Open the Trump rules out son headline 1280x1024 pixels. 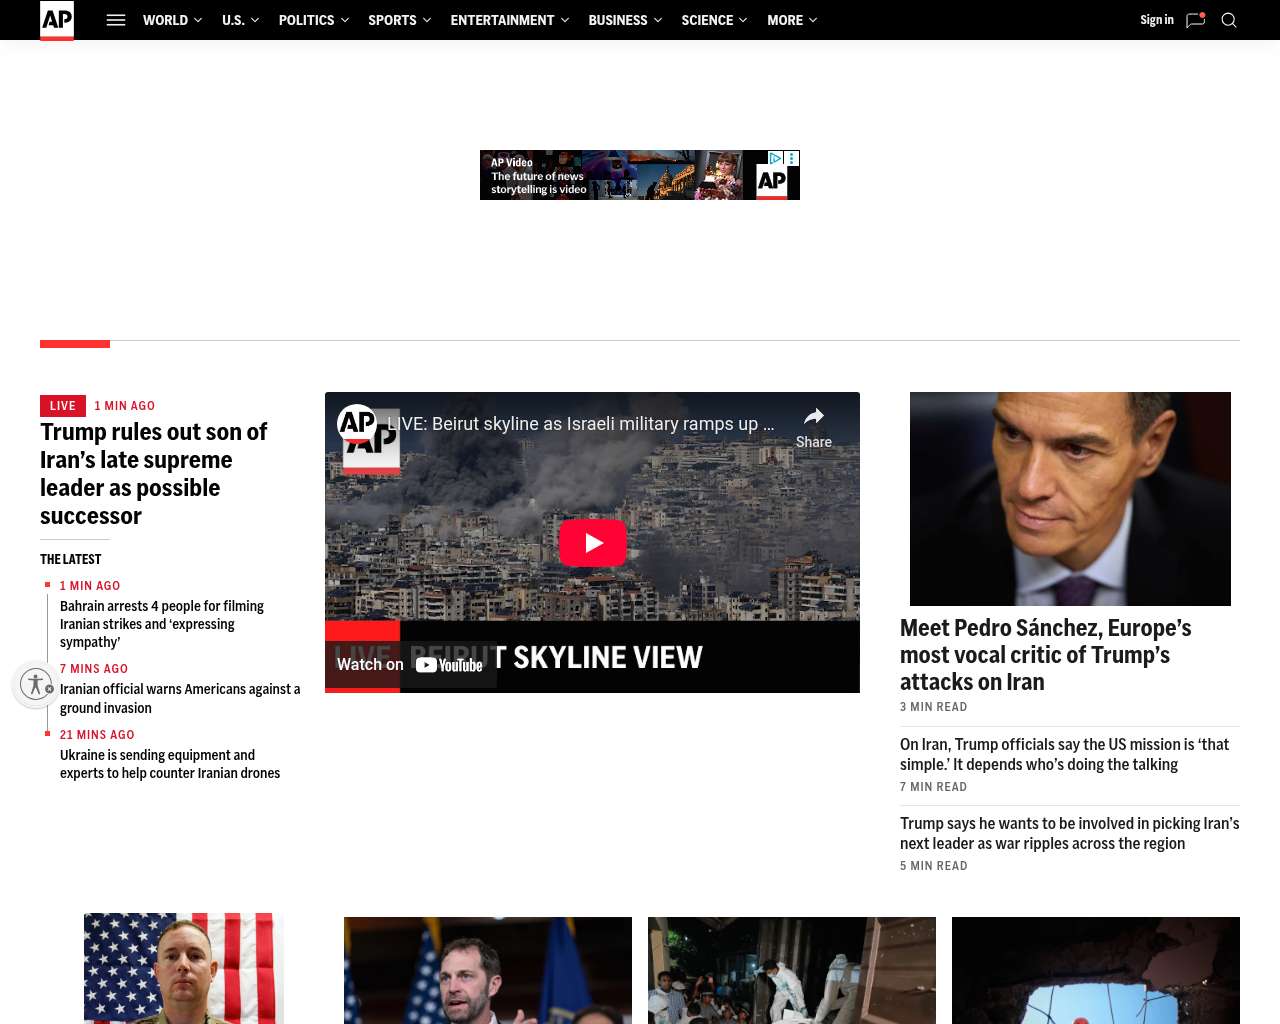coord(153,474)
